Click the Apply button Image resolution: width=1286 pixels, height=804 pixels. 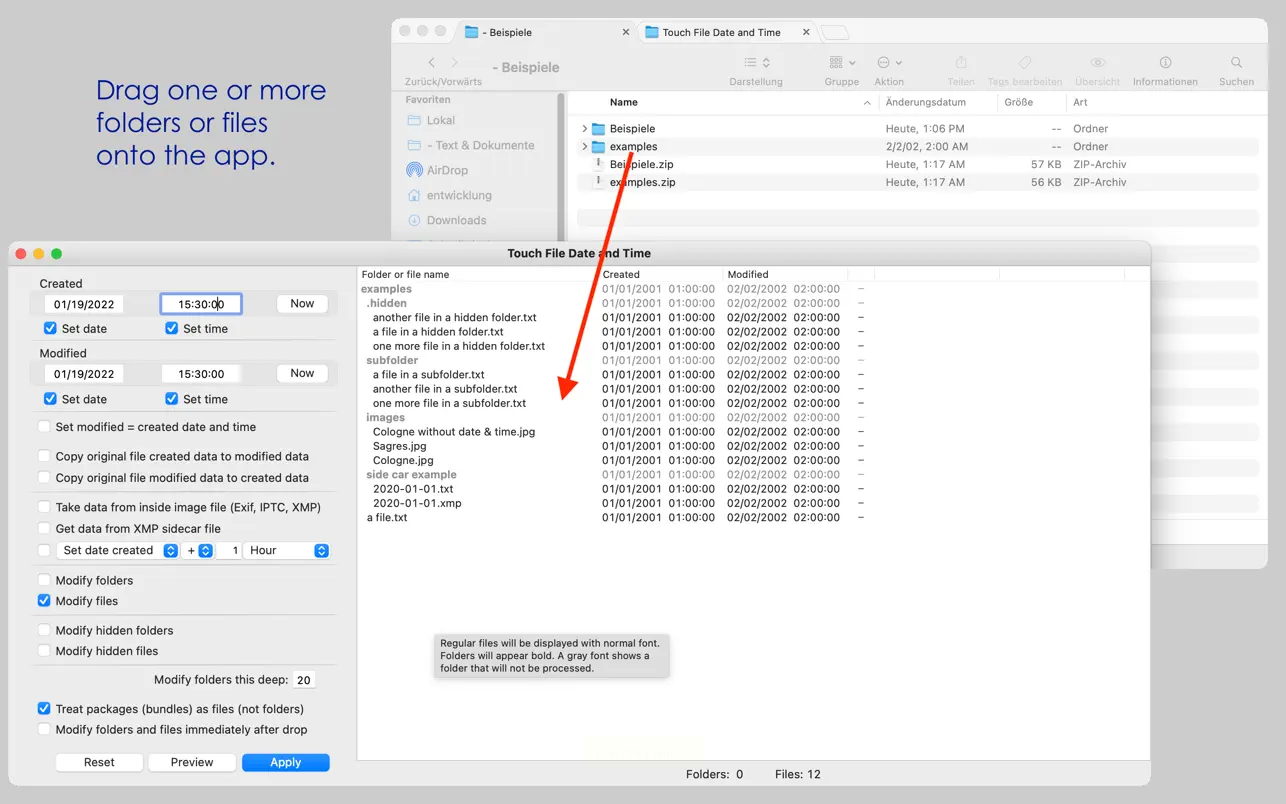[x=285, y=762]
